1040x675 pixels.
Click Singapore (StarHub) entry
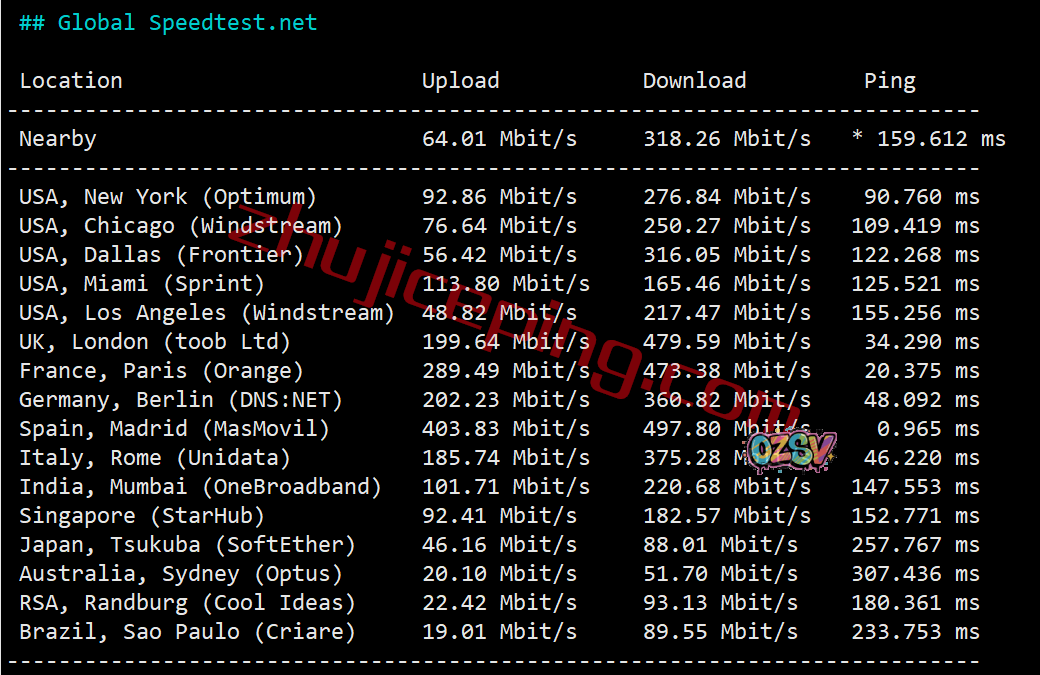[x=142, y=517]
